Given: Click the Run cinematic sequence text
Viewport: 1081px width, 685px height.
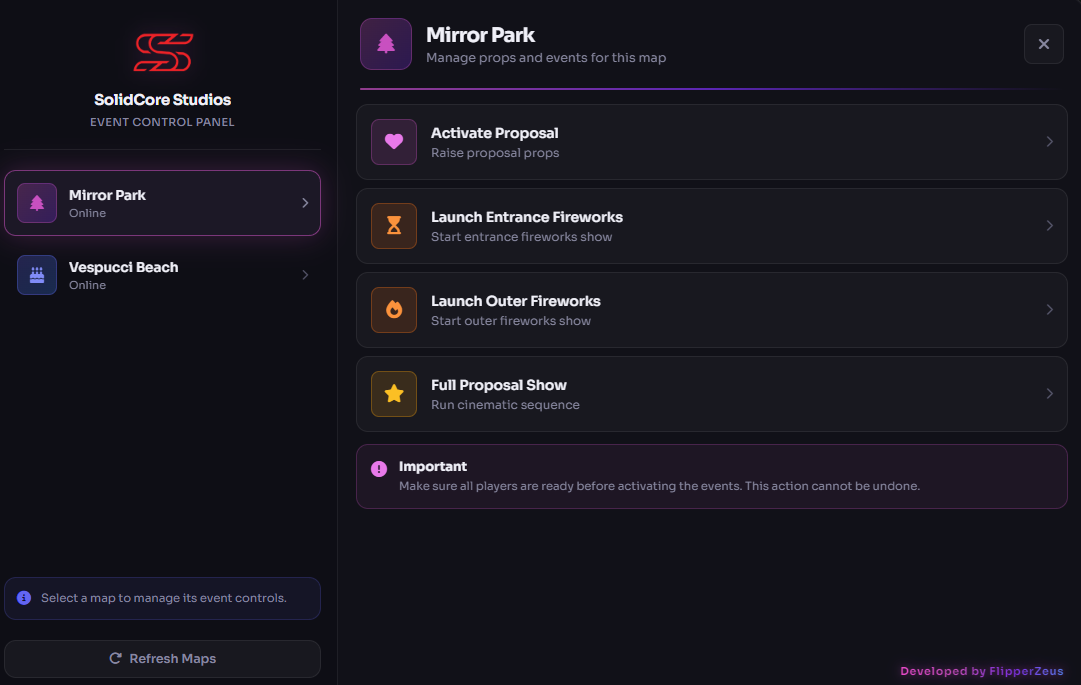Looking at the screenshot, I should [x=505, y=405].
